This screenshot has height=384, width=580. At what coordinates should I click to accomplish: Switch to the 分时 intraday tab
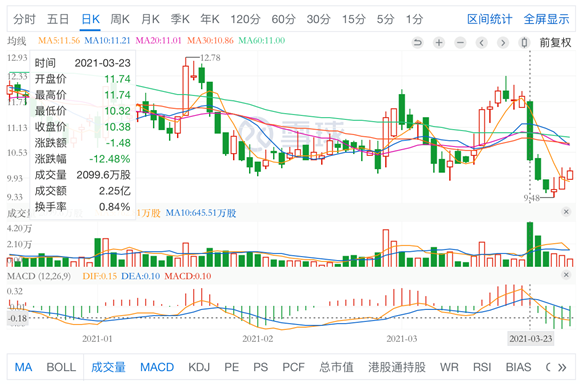(x=24, y=19)
